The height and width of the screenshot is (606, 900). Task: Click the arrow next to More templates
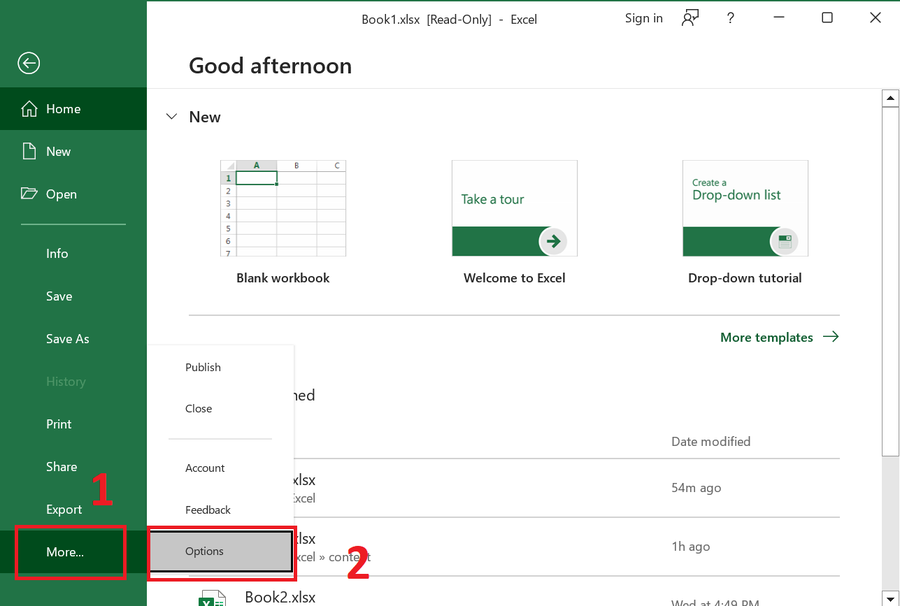coord(831,337)
